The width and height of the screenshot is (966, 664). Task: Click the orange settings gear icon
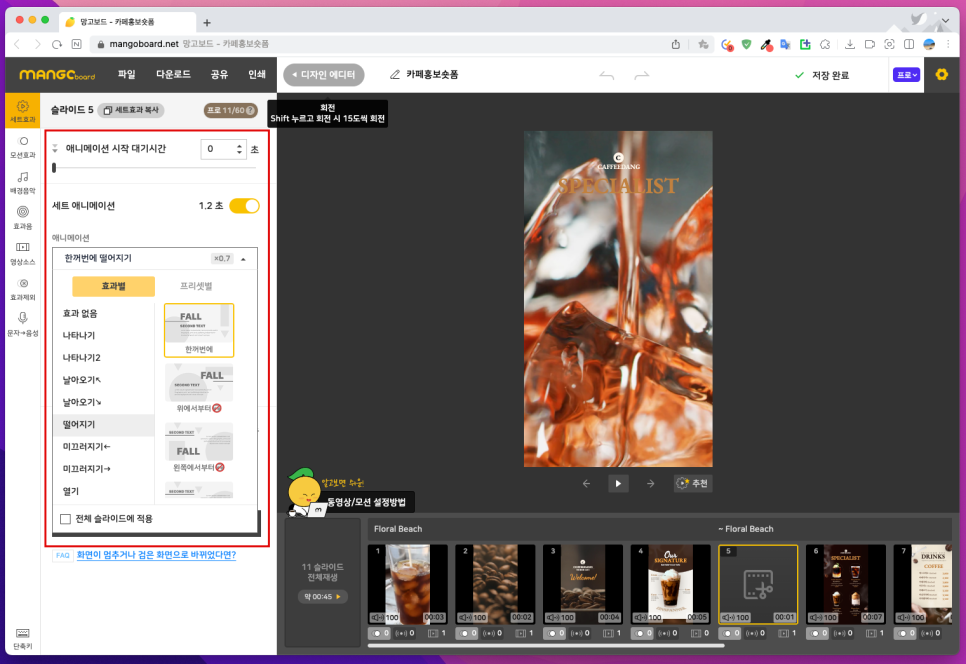[x=941, y=75]
